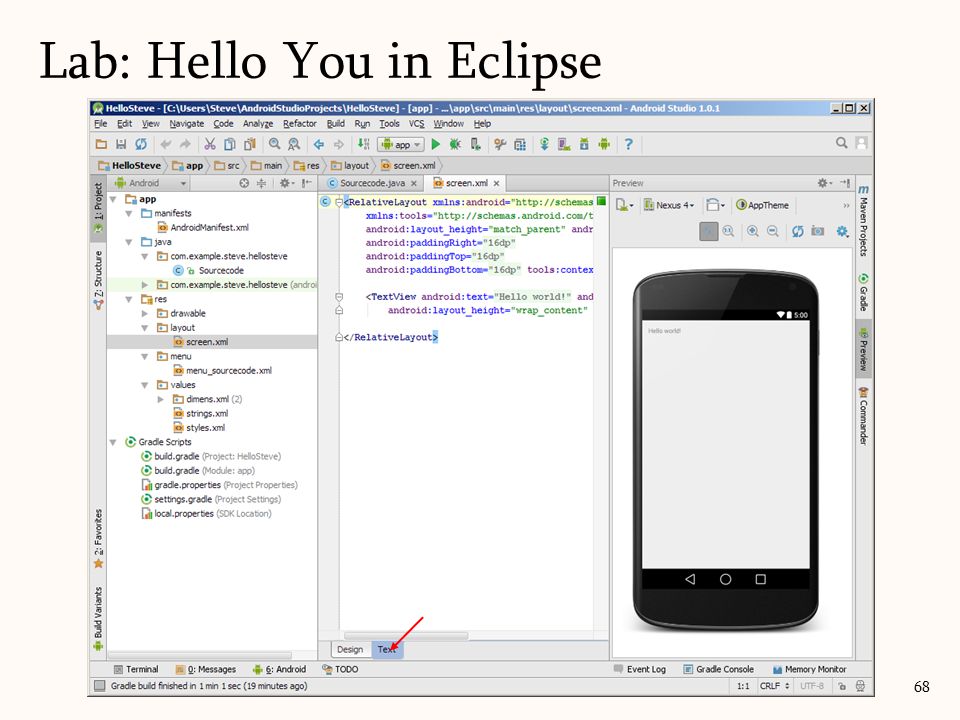Open the VCS menu
The width and height of the screenshot is (960, 720).
tap(416, 124)
